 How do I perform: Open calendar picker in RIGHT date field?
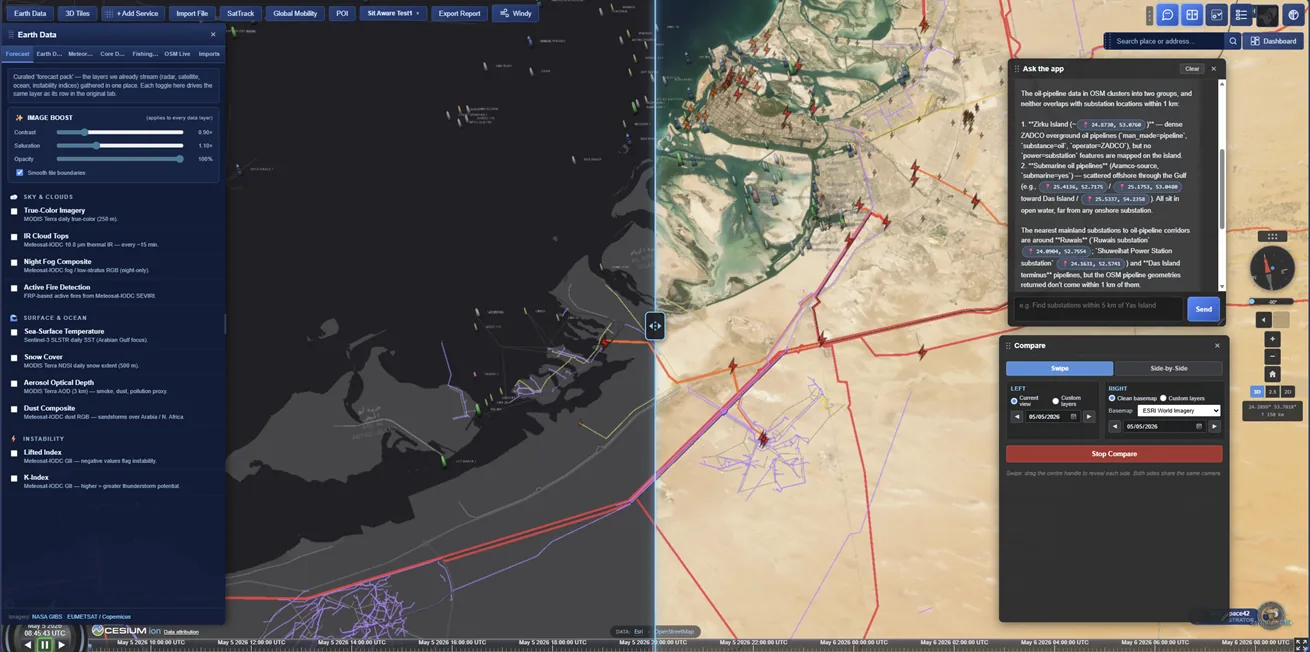[1199, 426]
